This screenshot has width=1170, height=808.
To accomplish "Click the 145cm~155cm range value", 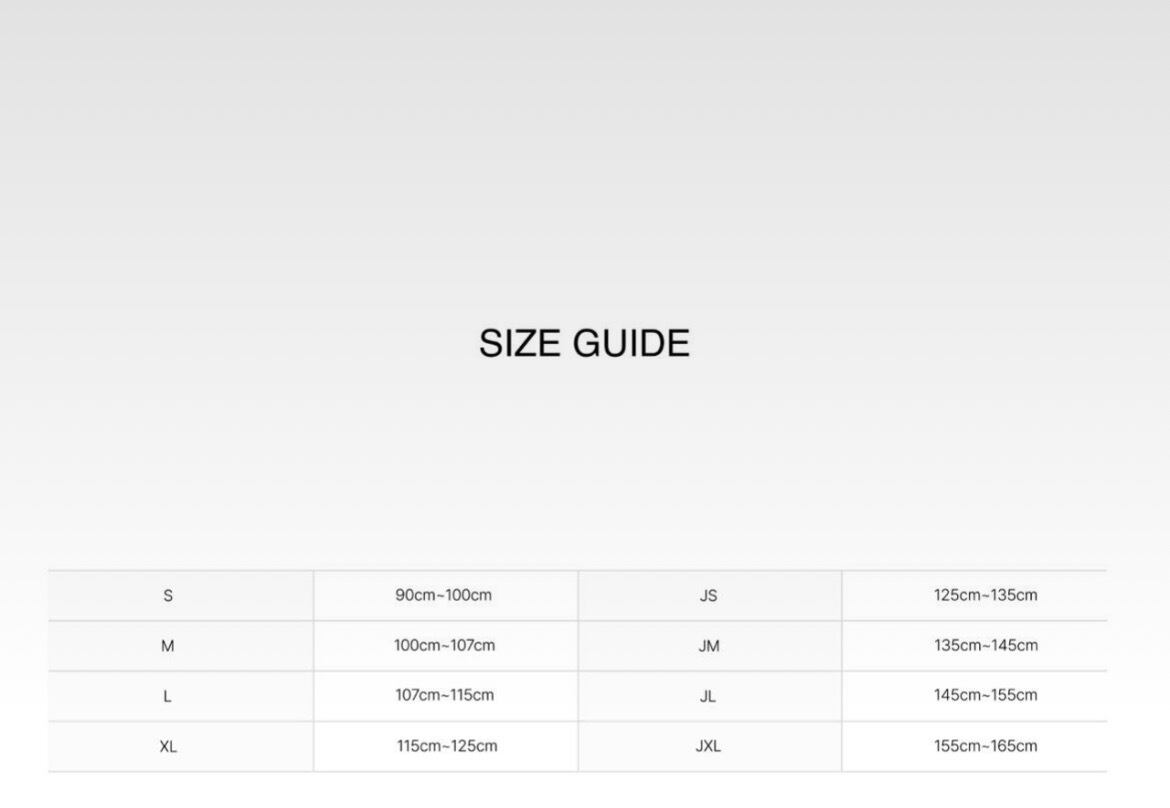I will [986, 696].
